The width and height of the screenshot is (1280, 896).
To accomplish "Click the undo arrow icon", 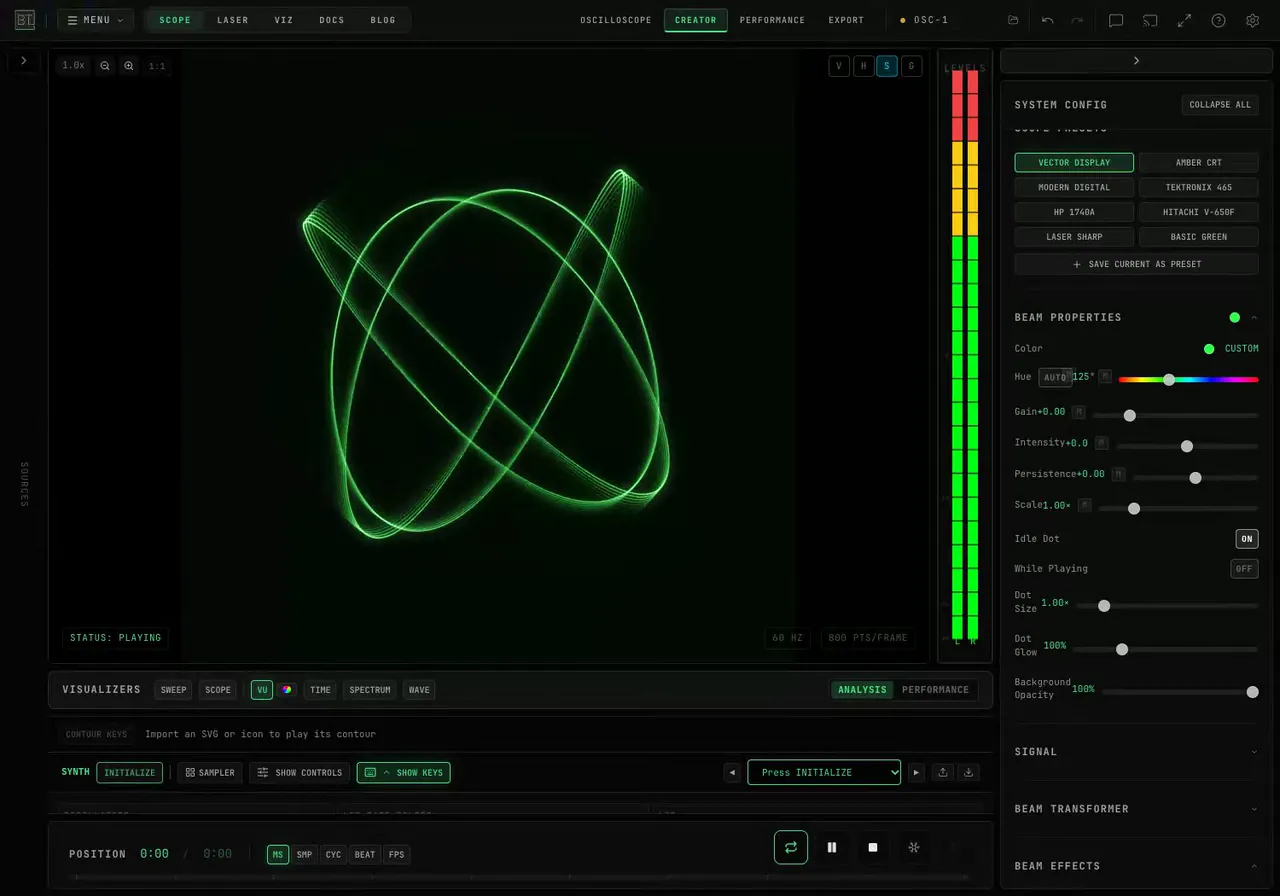I will [1047, 20].
